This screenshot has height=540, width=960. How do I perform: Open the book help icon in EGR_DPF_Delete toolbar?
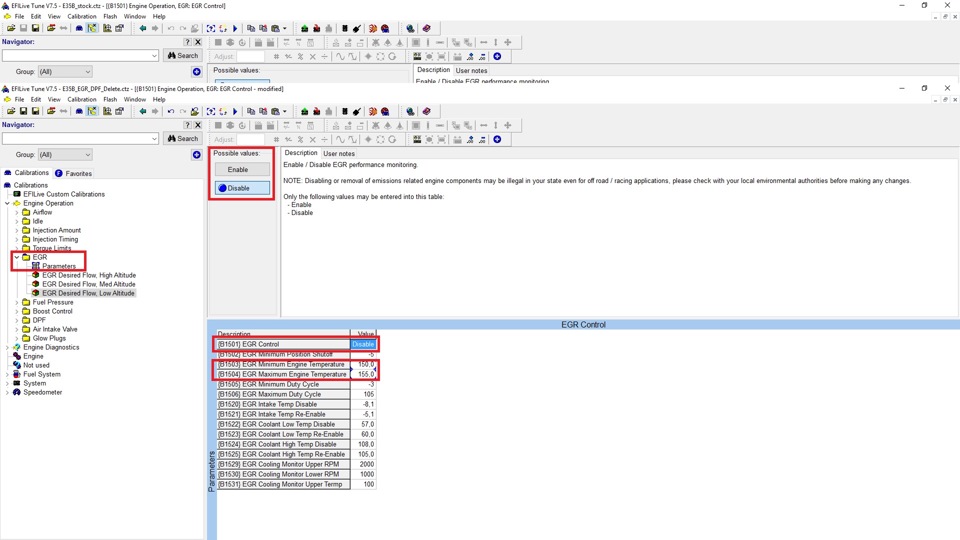(x=427, y=111)
